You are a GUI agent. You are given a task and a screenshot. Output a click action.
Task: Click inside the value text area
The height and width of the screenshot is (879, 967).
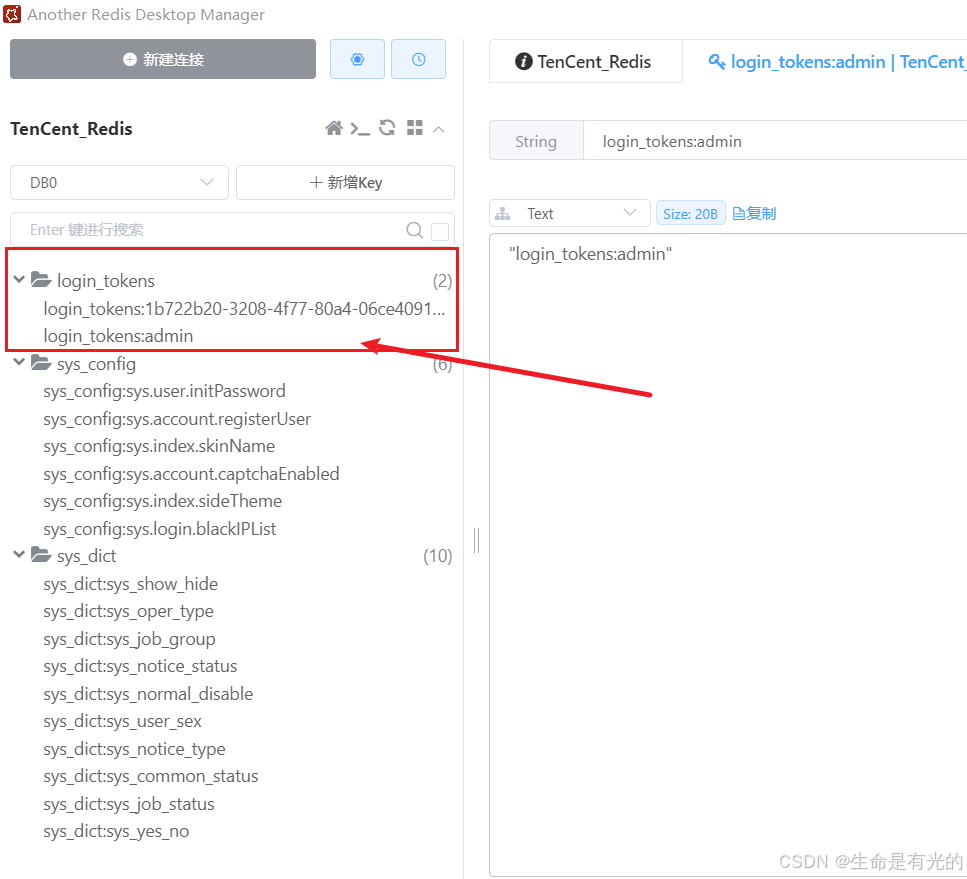(728, 555)
